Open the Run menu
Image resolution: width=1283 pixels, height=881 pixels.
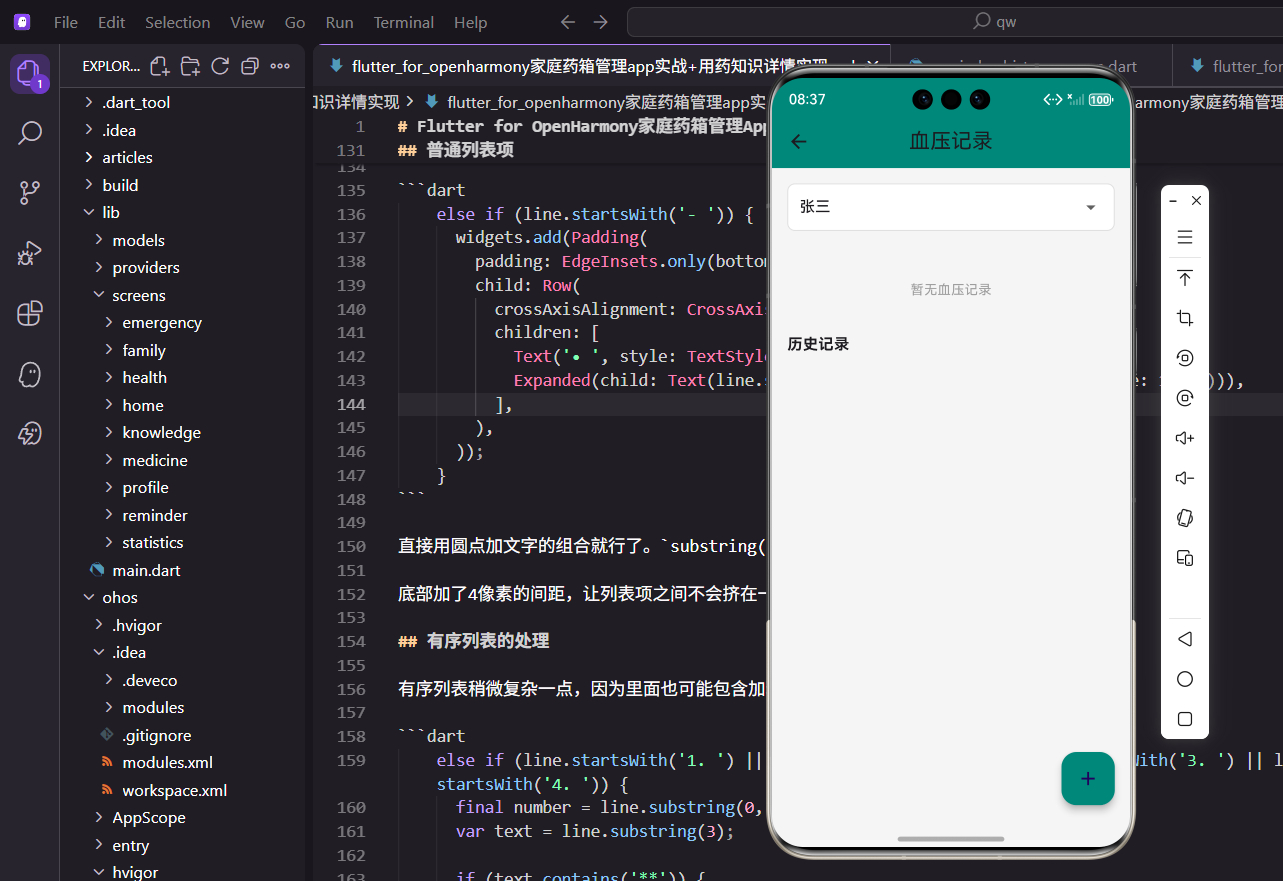point(339,22)
